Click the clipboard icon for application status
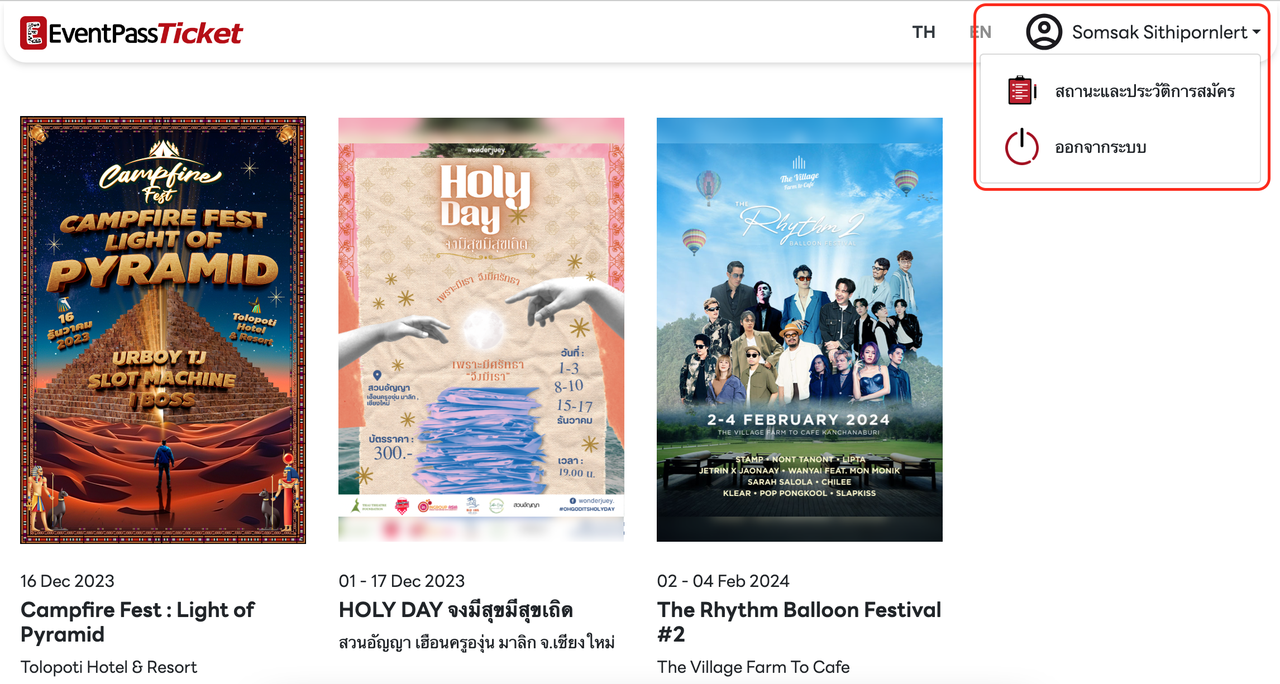 coord(1020,91)
